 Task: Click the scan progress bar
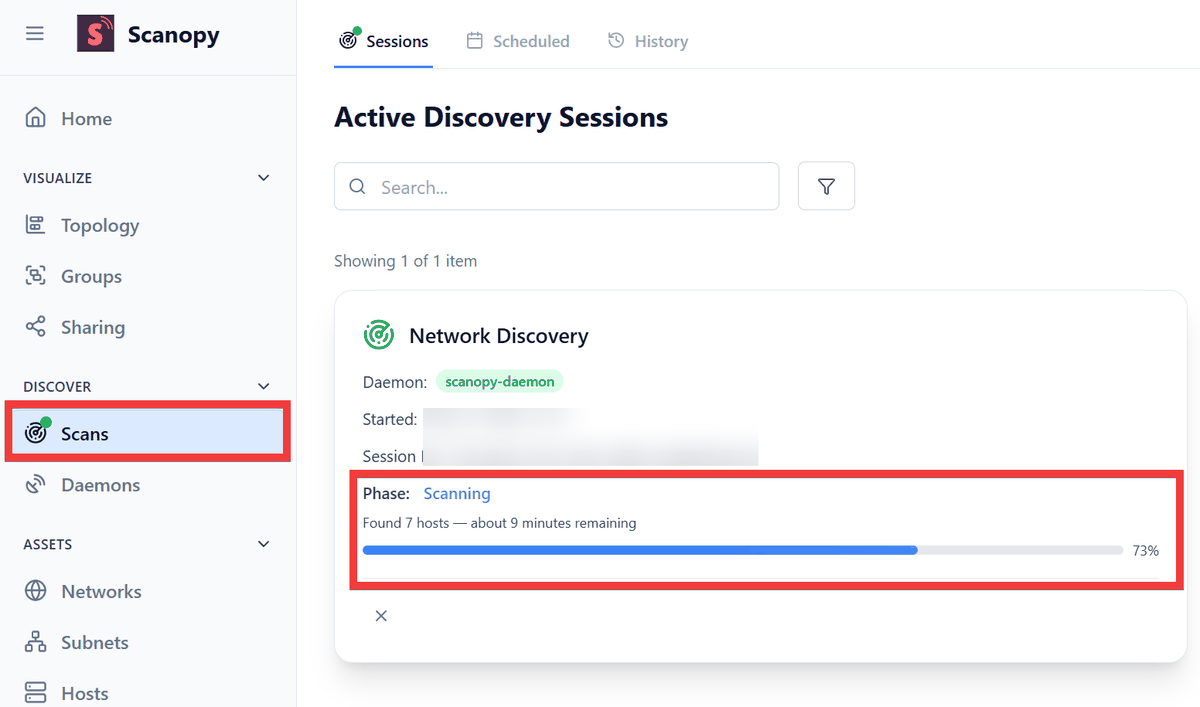pyautogui.click(x=742, y=550)
